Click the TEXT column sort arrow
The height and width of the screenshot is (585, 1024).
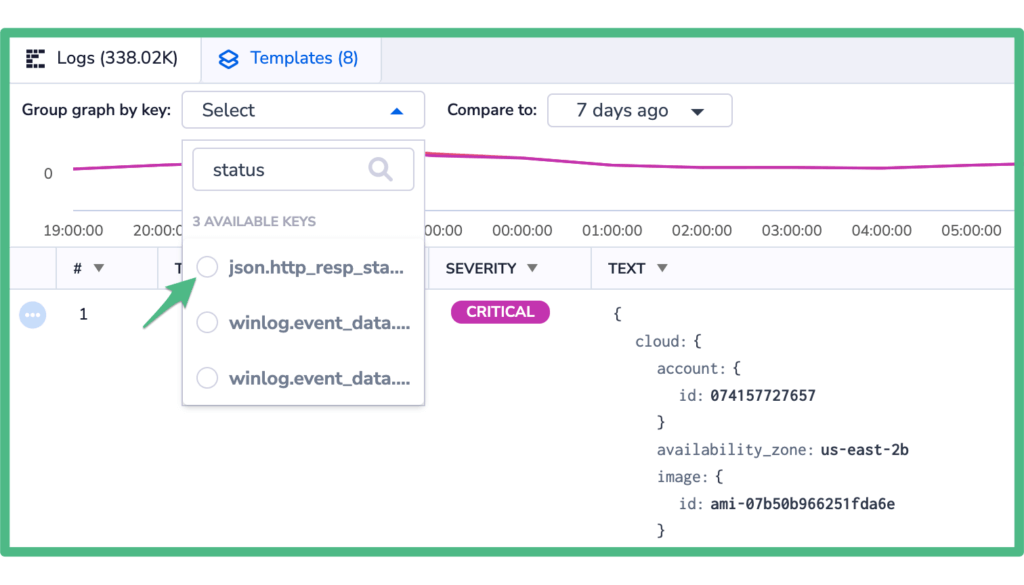(x=662, y=268)
